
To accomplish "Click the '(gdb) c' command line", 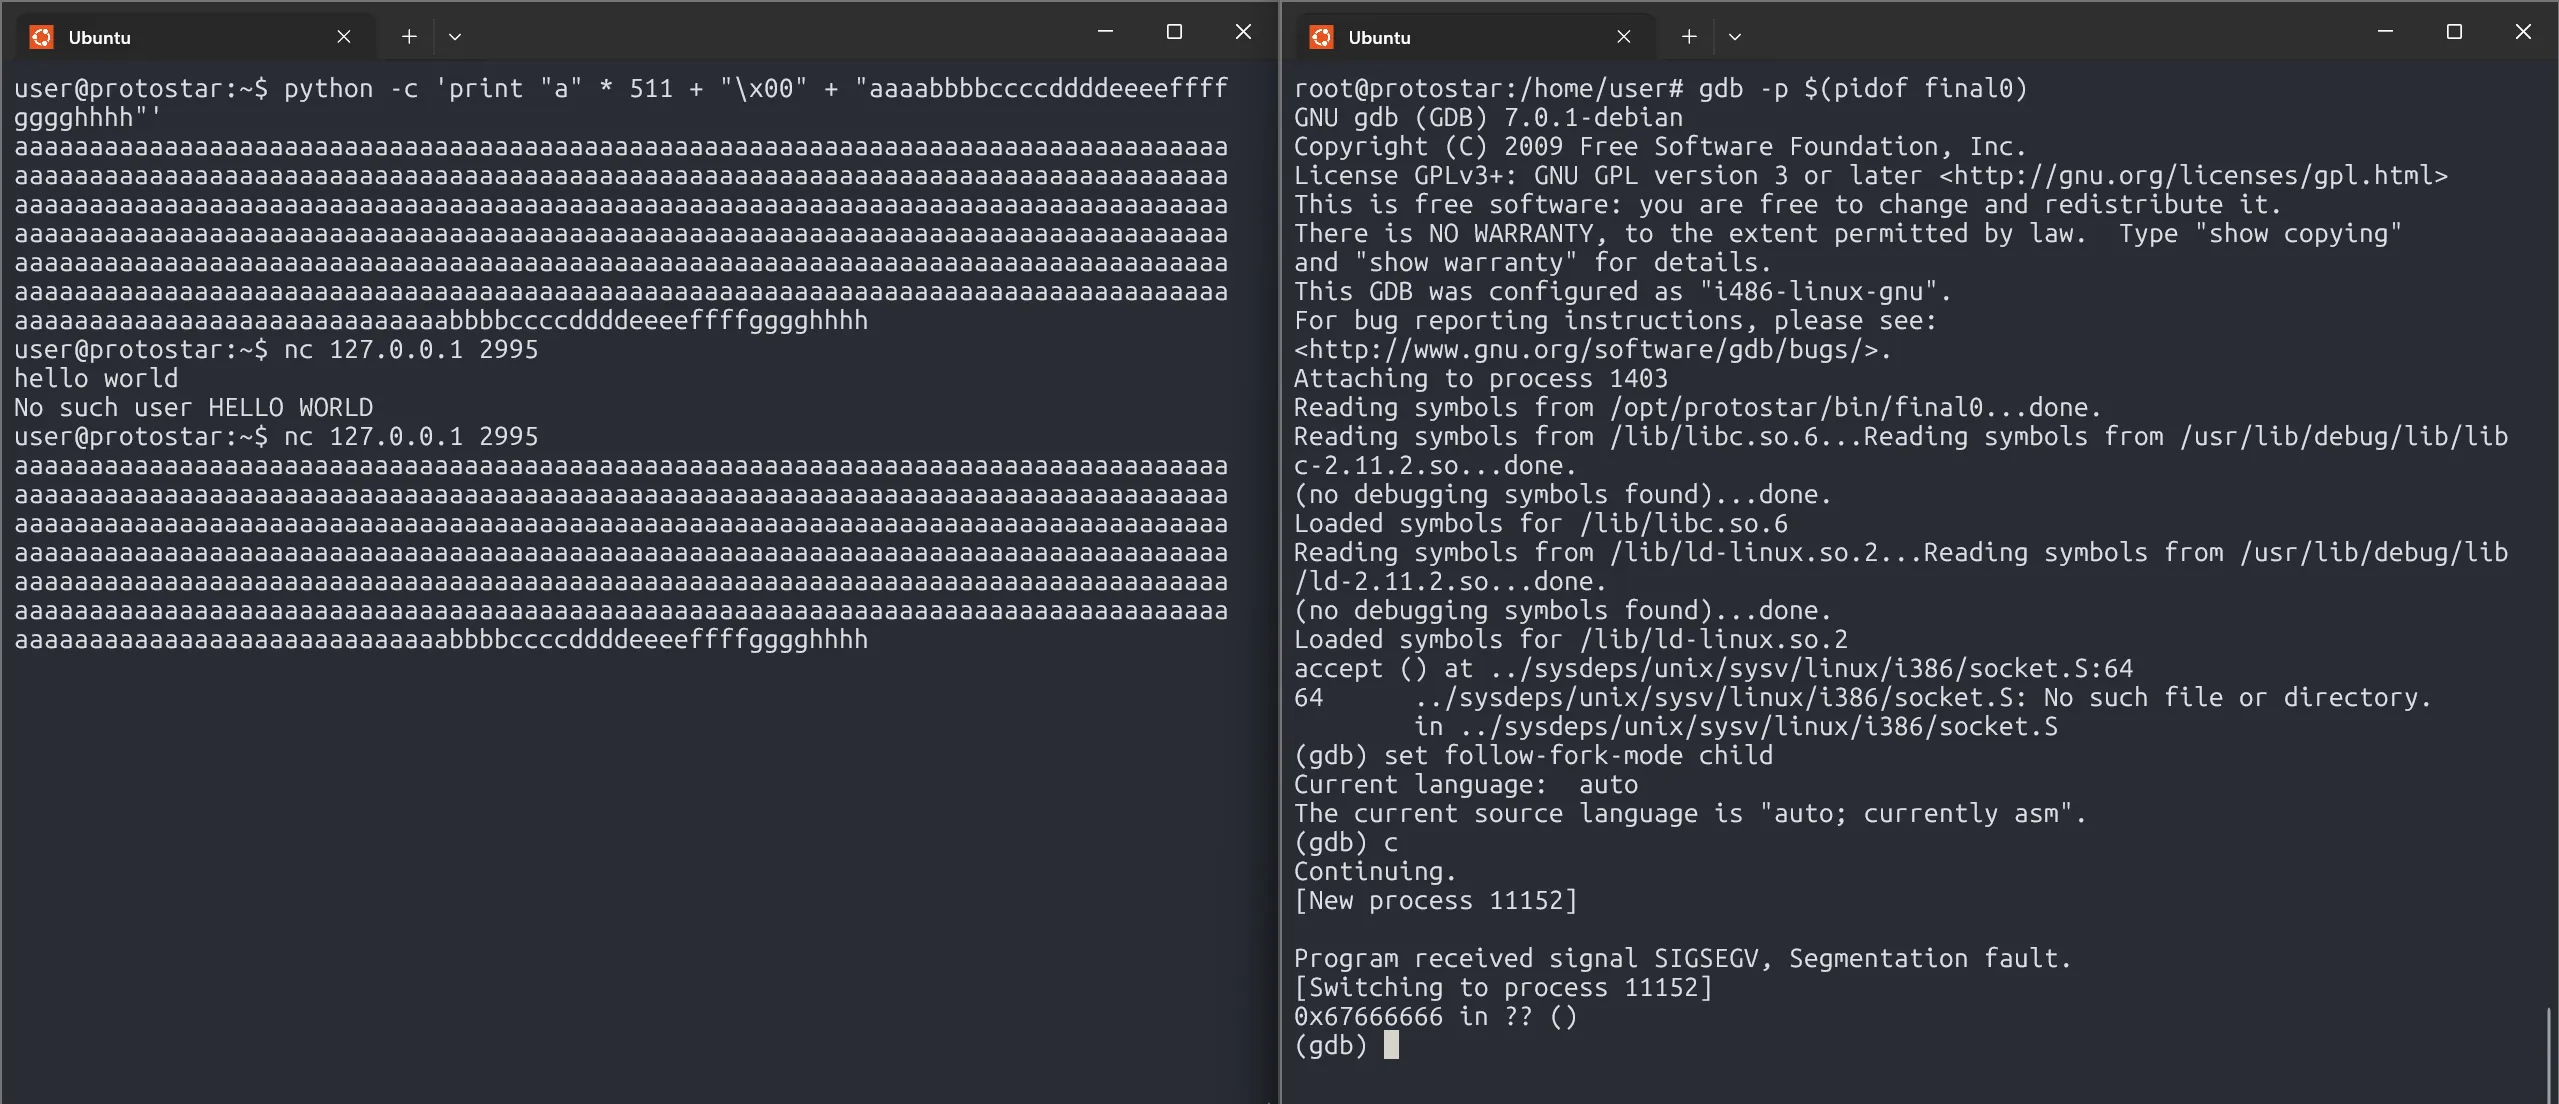I will (x=1345, y=843).
